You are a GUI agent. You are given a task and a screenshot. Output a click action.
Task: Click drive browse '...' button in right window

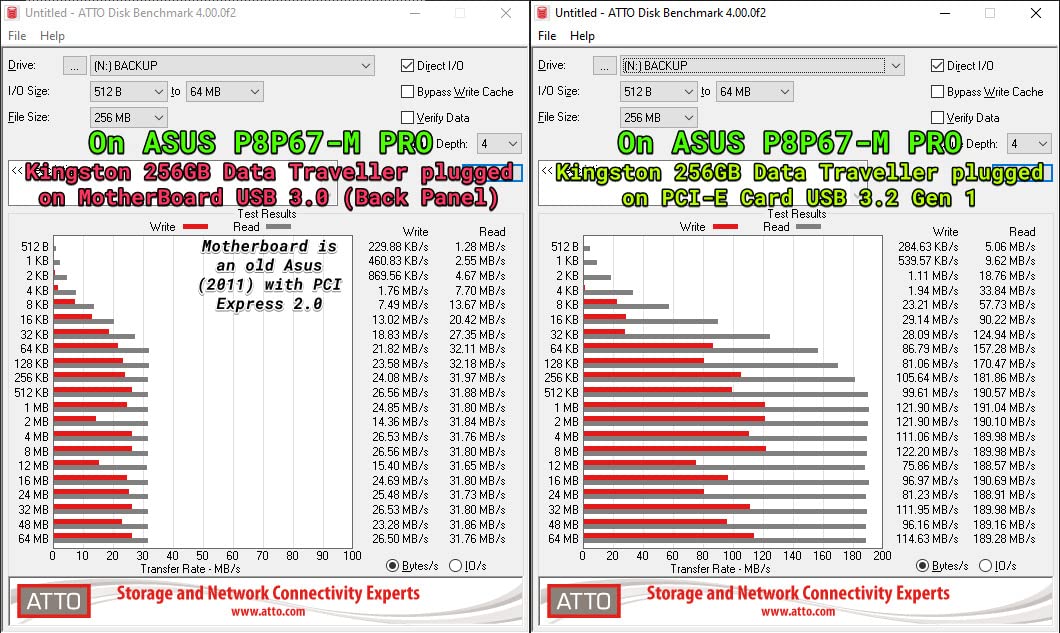tap(605, 66)
